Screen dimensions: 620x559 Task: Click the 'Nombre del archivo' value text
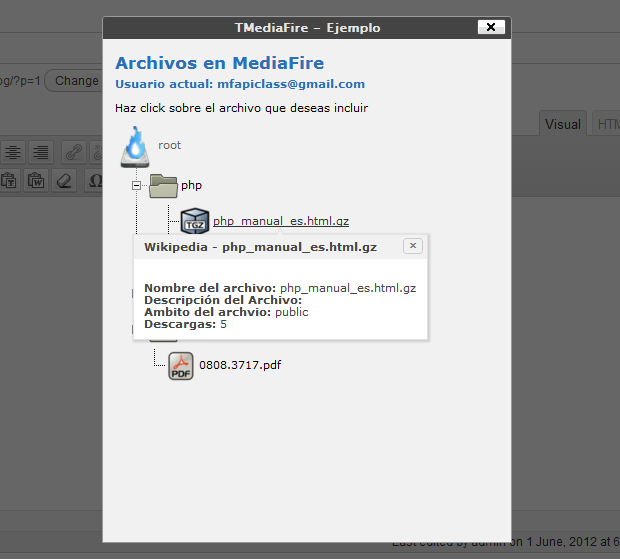pyautogui.click(x=348, y=288)
